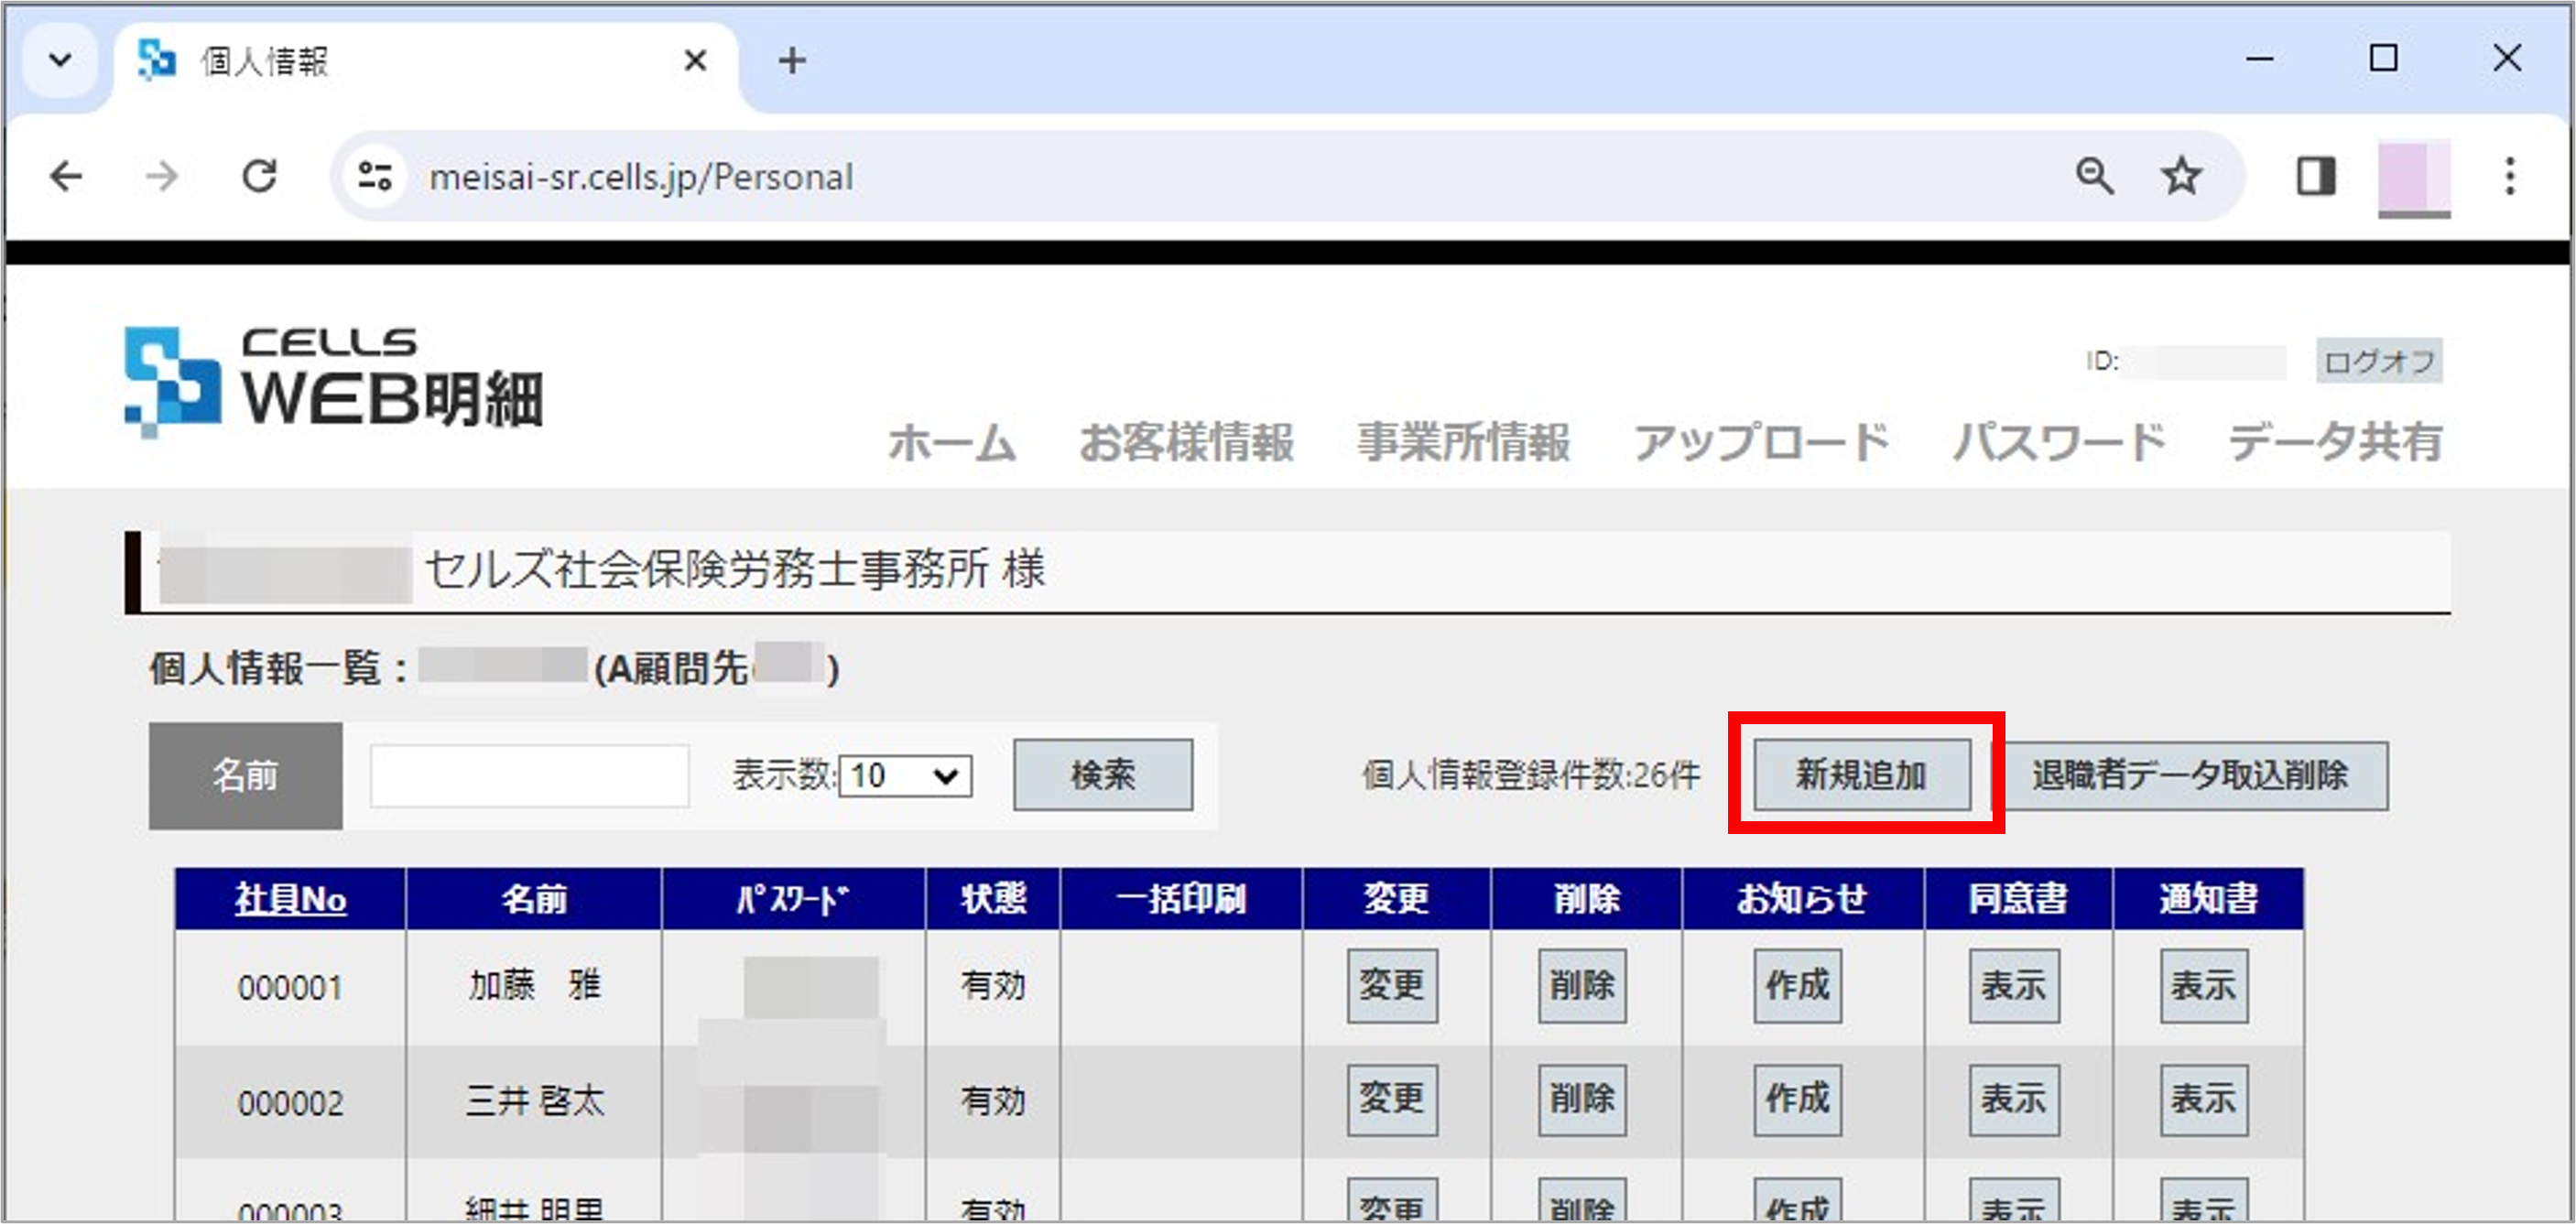Image resolution: width=2576 pixels, height=1224 pixels.
Task: Open the Chrome three-dot menu
Action: [x=2510, y=176]
